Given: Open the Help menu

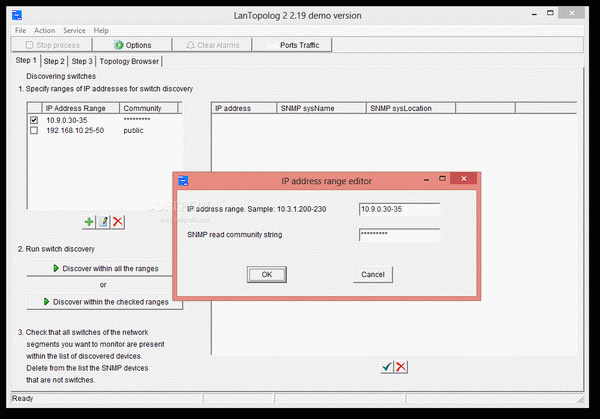Looking at the screenshot, I should [101, 30].
